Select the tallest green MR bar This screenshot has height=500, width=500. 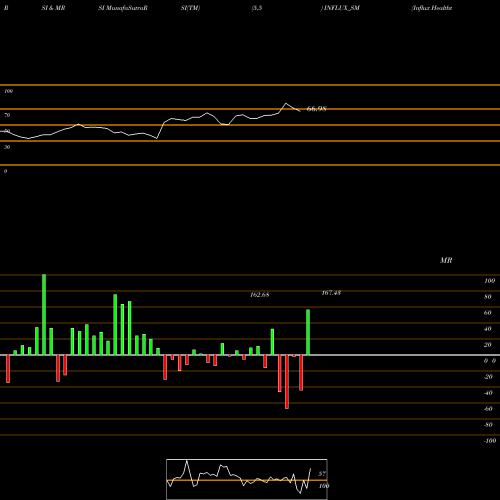[x=44, y=315]
